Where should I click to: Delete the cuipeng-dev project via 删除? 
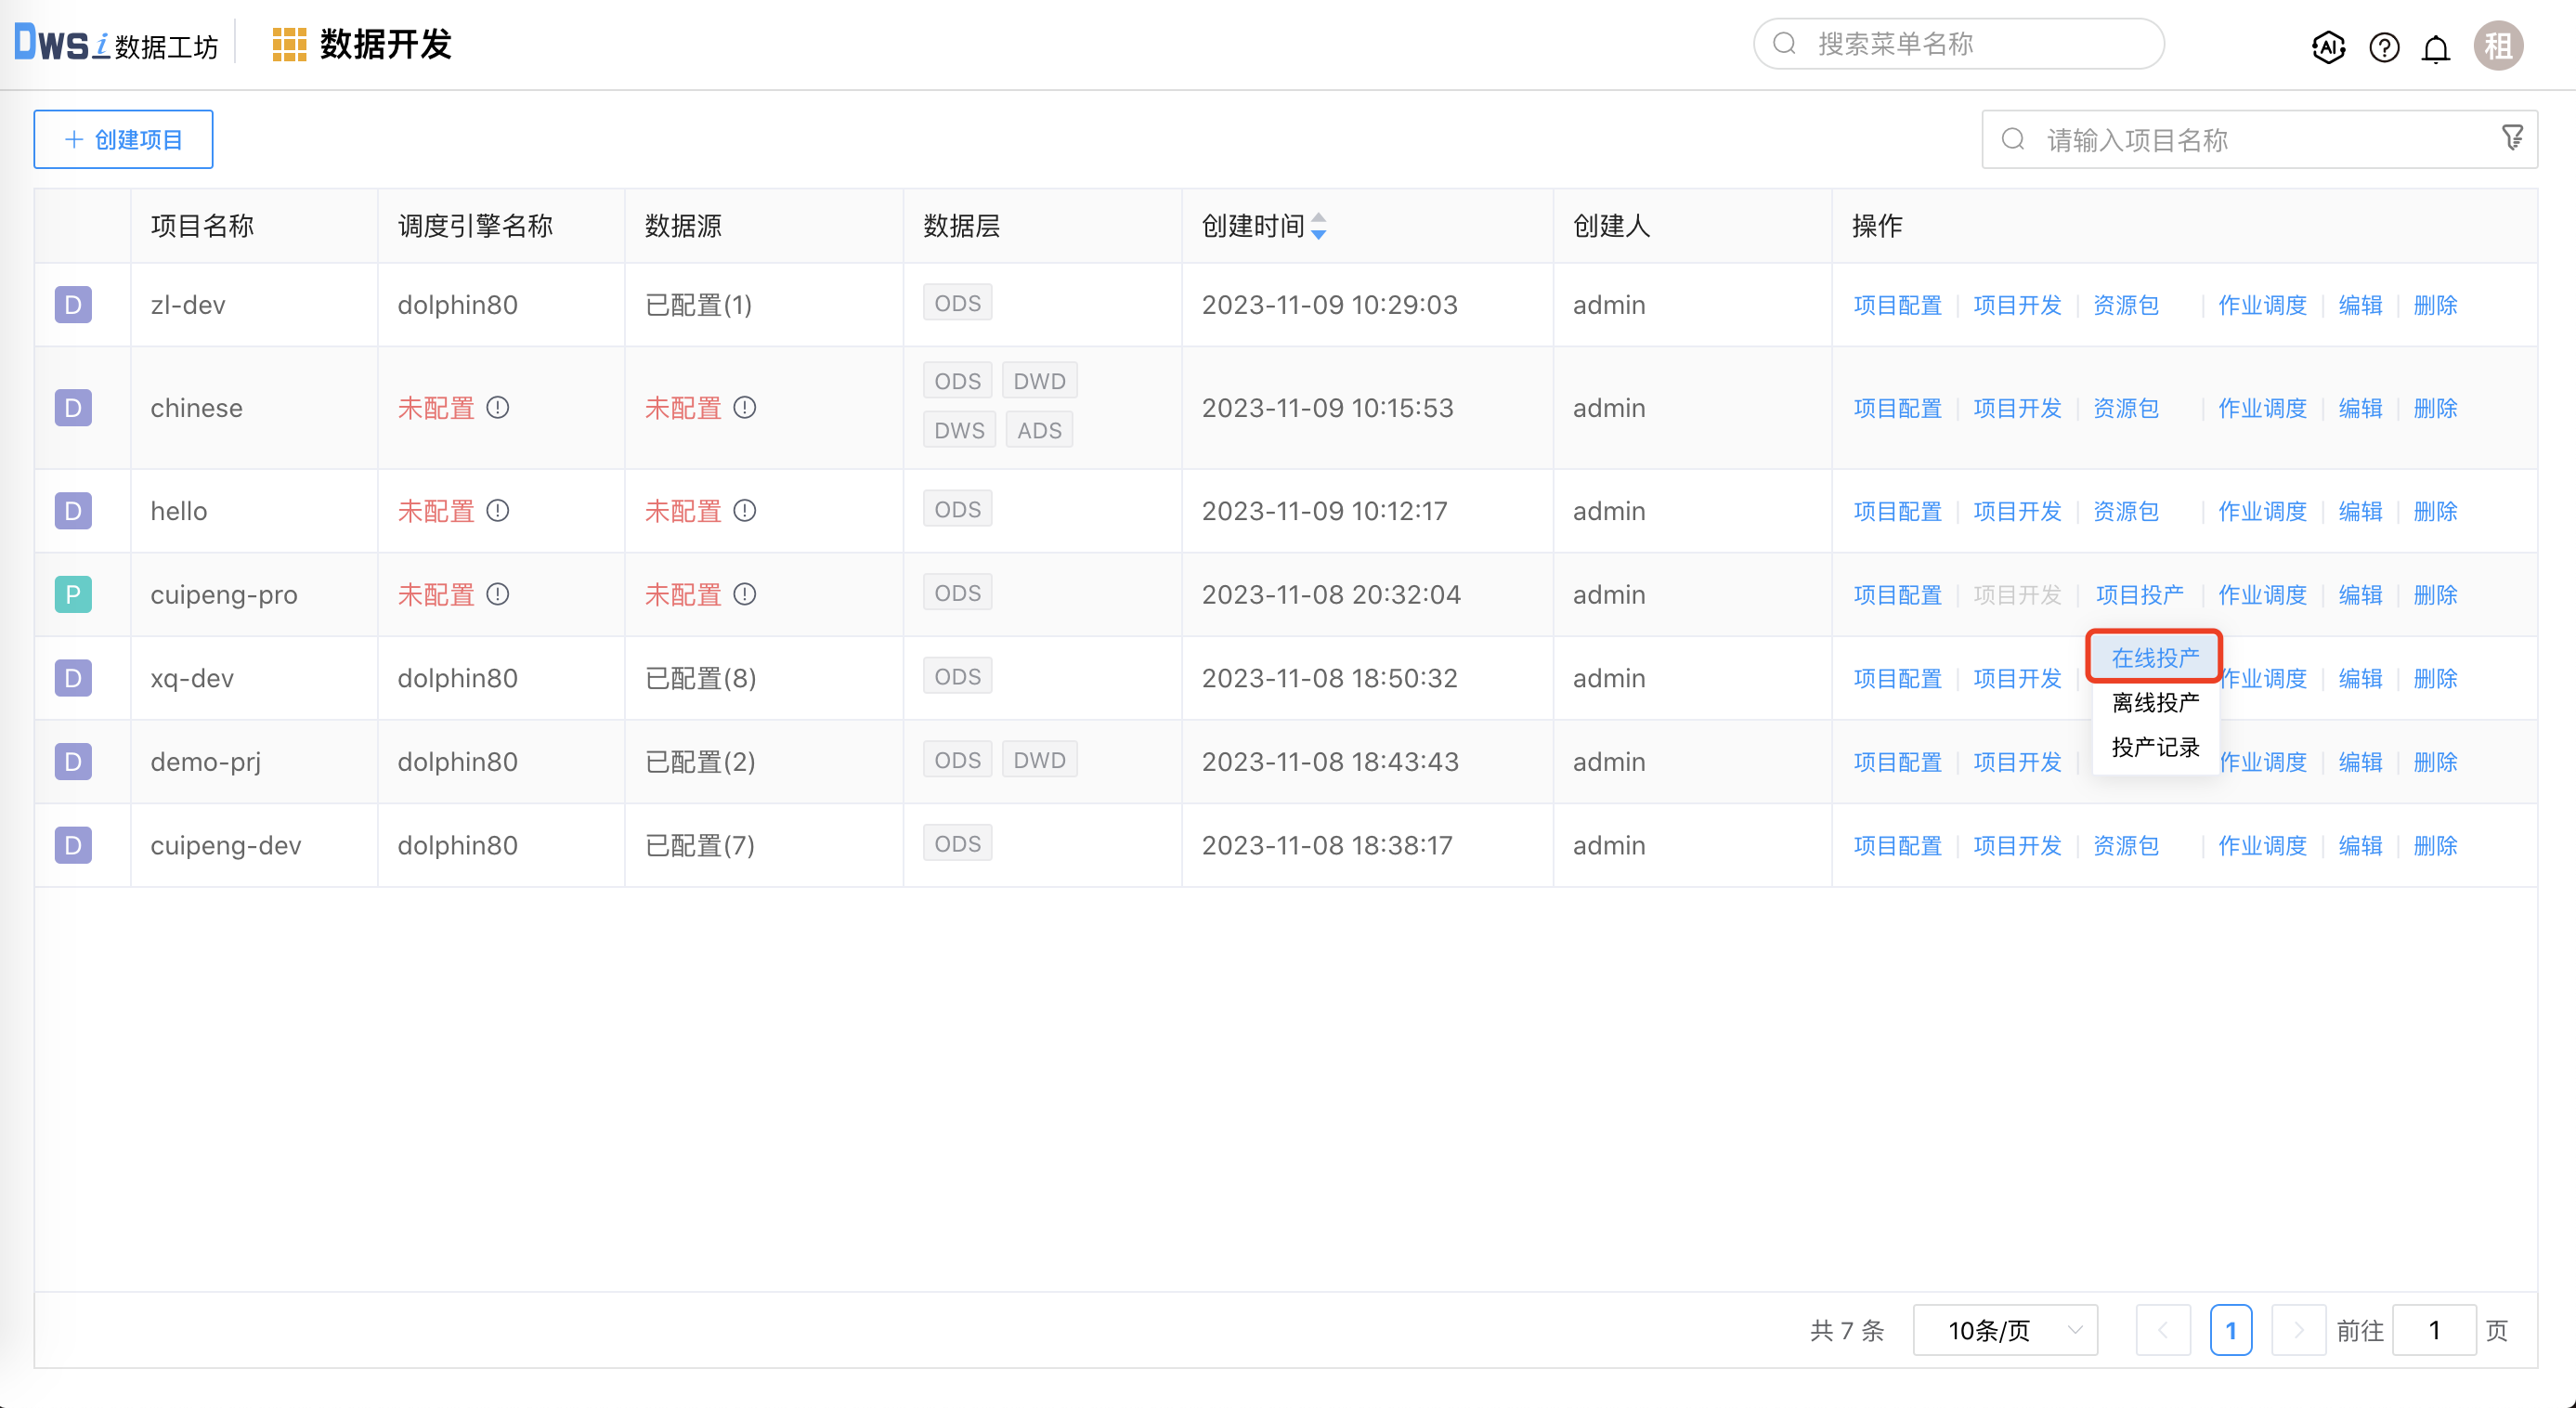[x=2435, y=846]
